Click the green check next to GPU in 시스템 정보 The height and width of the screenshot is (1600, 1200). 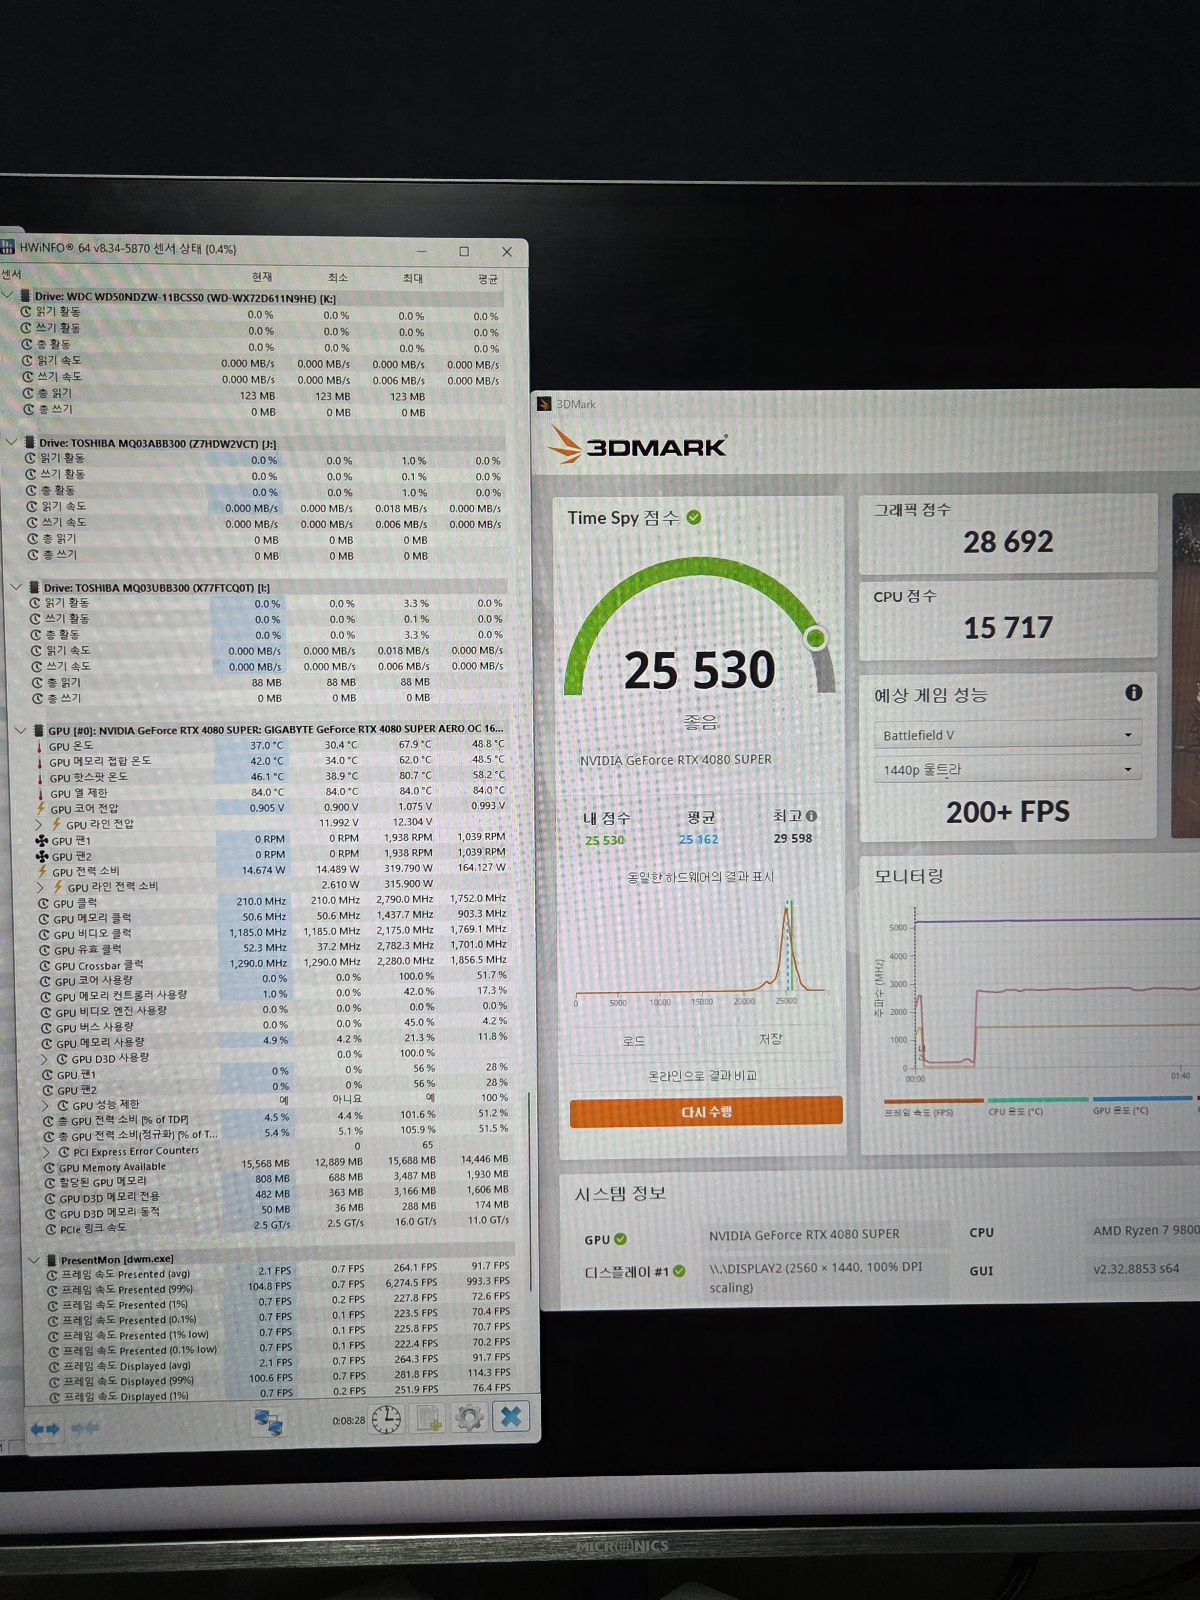tap(620, 1239)
